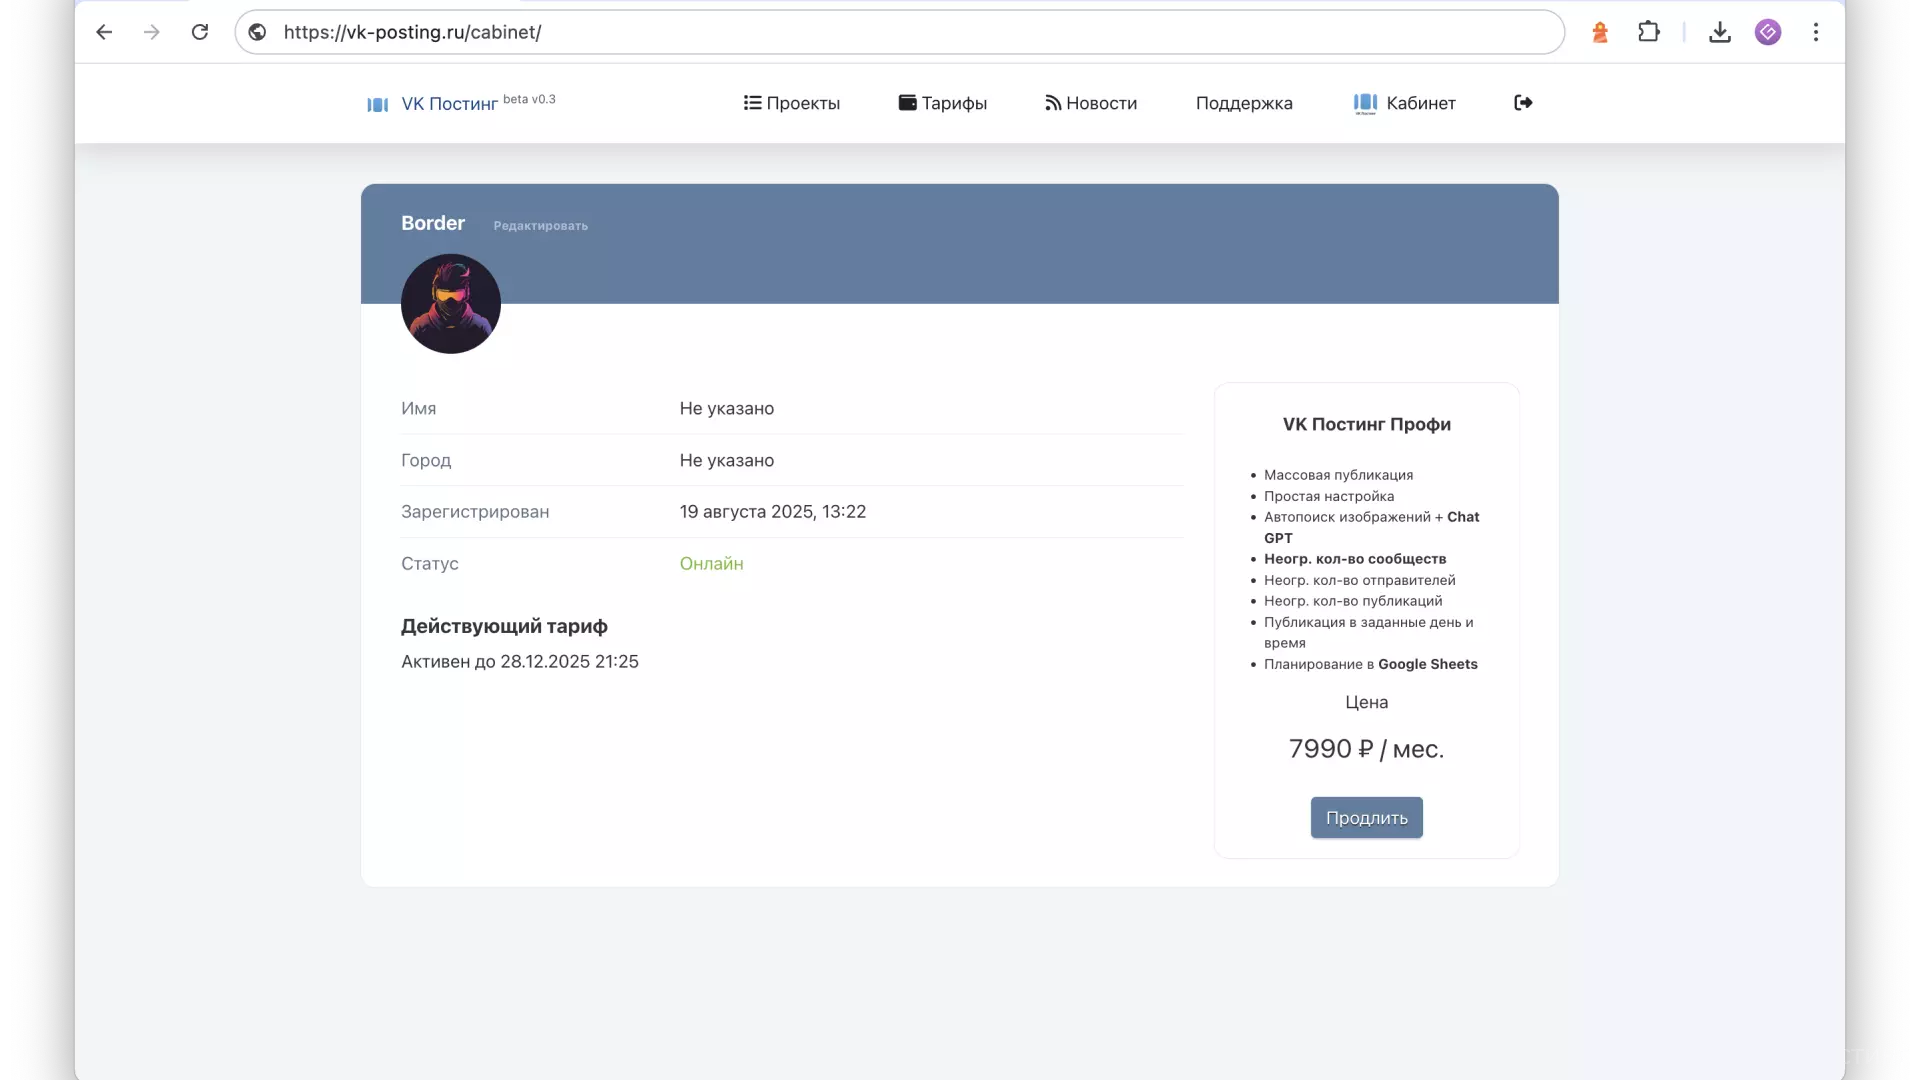Click the Неогр. кол-во публикаций feature
Image resolution: width=1920 pixels, height=1080 pixels.
[x=1353, y=601]
